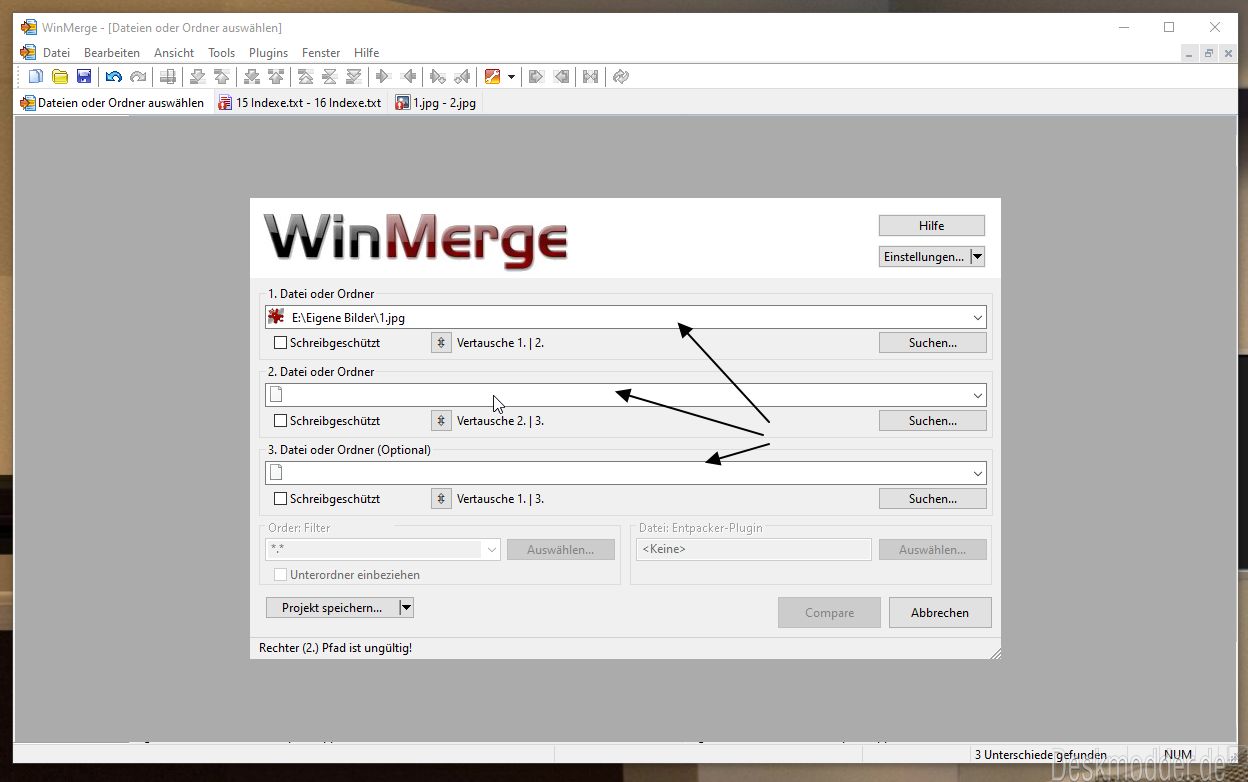Click the Previous Difference up-arrow icon
The height and width of the screenshot is (782, 1248).
point(222,76)
